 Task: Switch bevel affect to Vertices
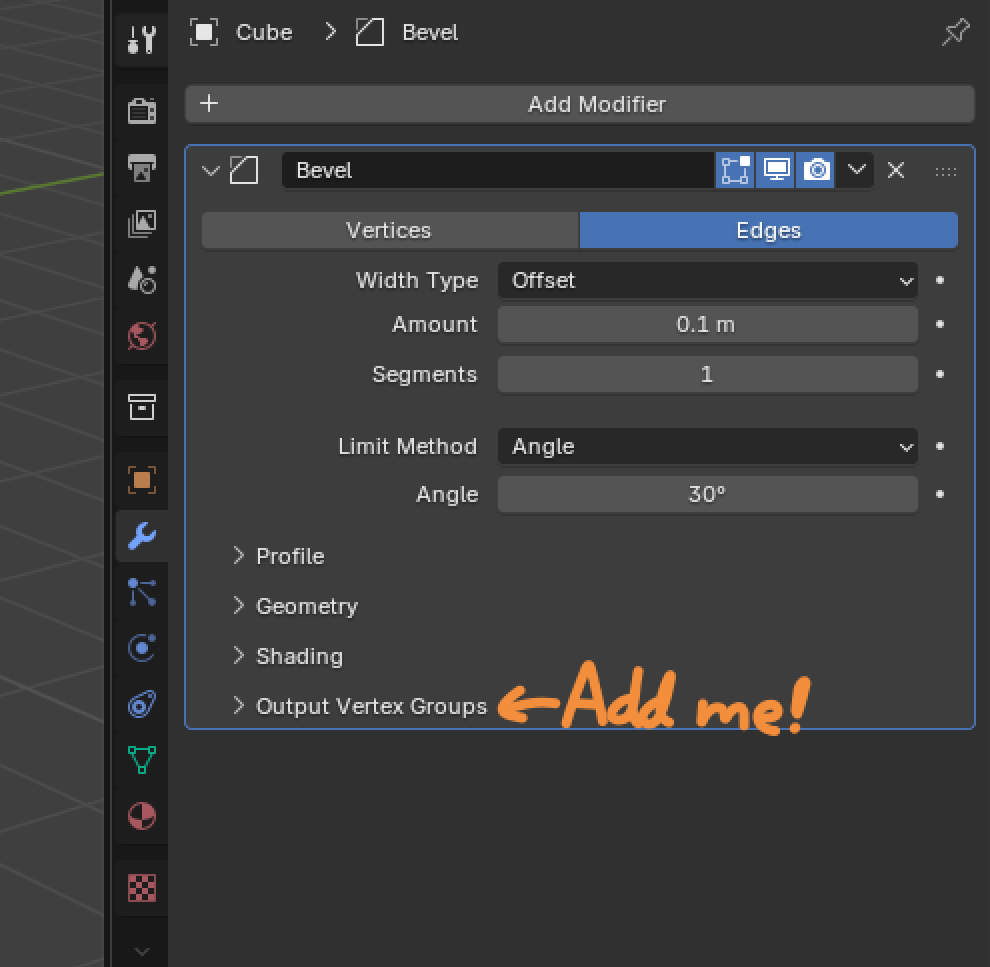[x=390, y=230]
